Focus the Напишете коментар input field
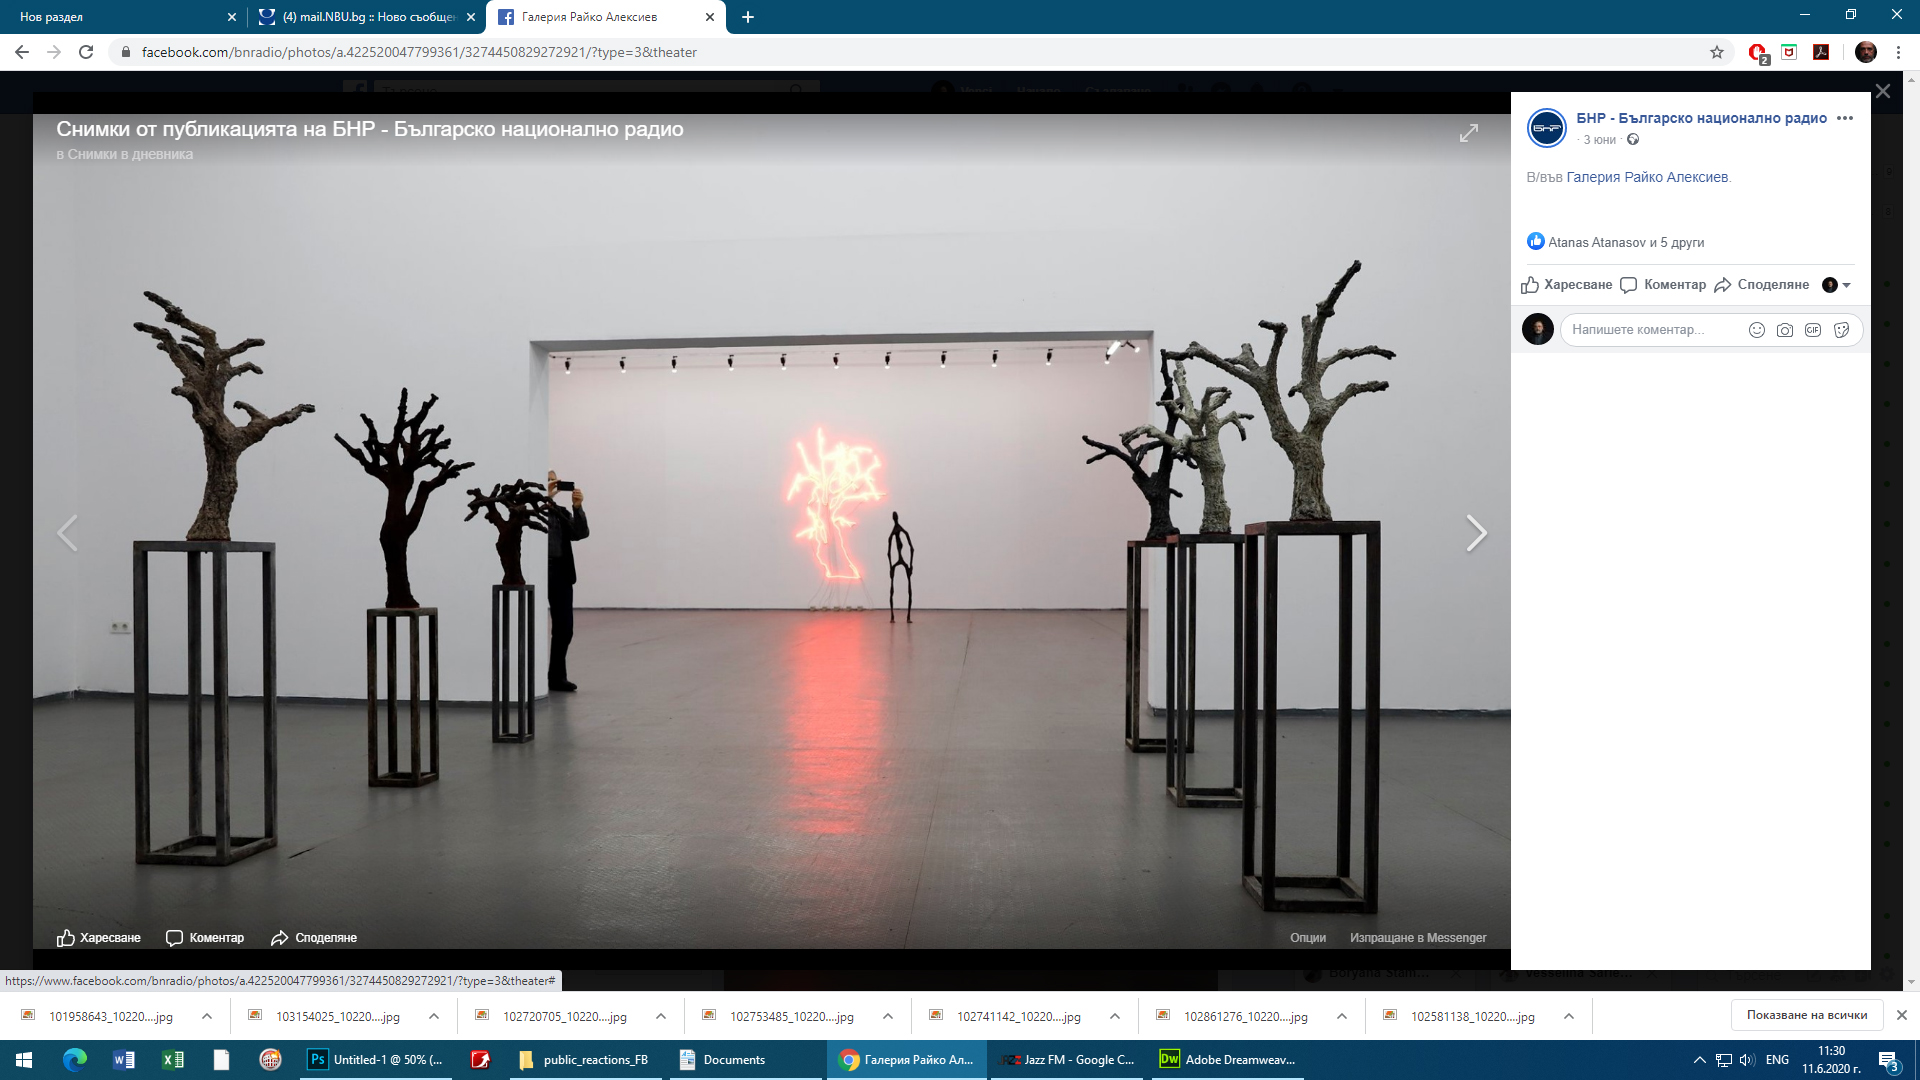 tap(1654, 330)
